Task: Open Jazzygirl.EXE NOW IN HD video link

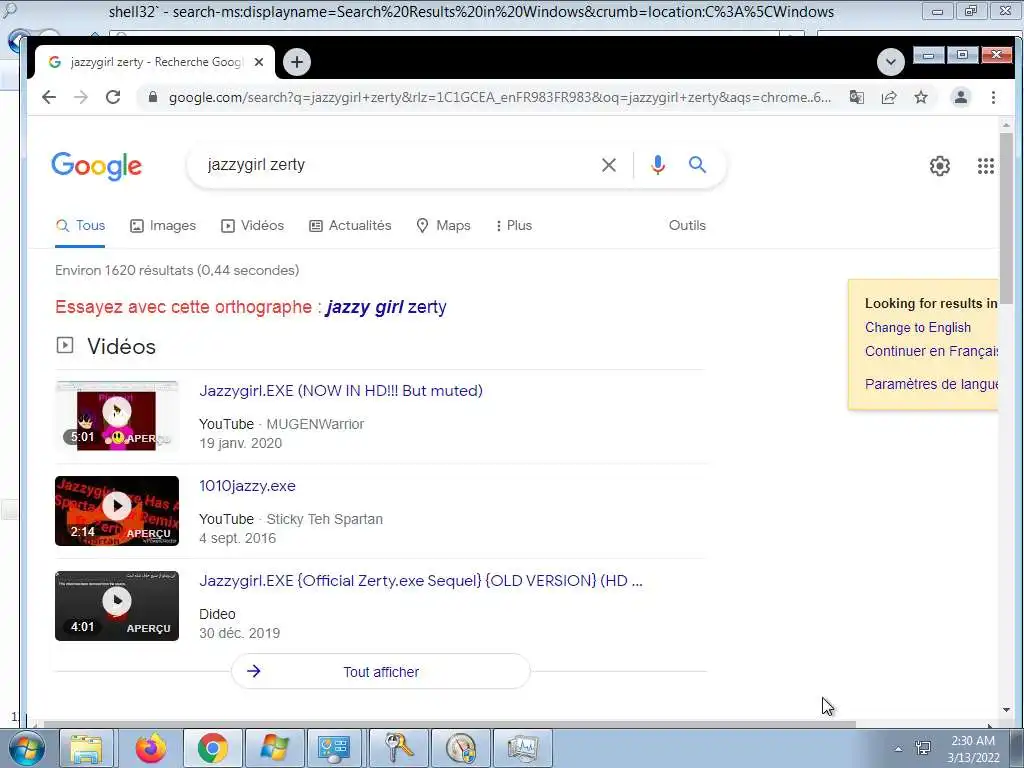Action: click(x=341, y=391)
